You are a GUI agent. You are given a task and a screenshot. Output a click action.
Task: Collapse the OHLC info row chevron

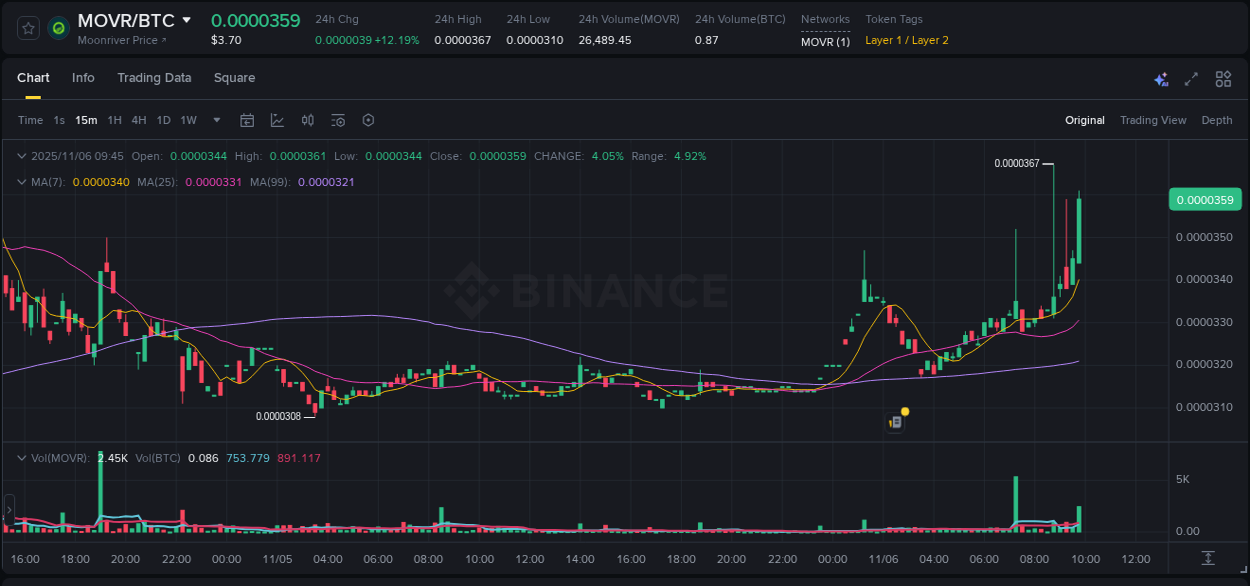[22, 156]
